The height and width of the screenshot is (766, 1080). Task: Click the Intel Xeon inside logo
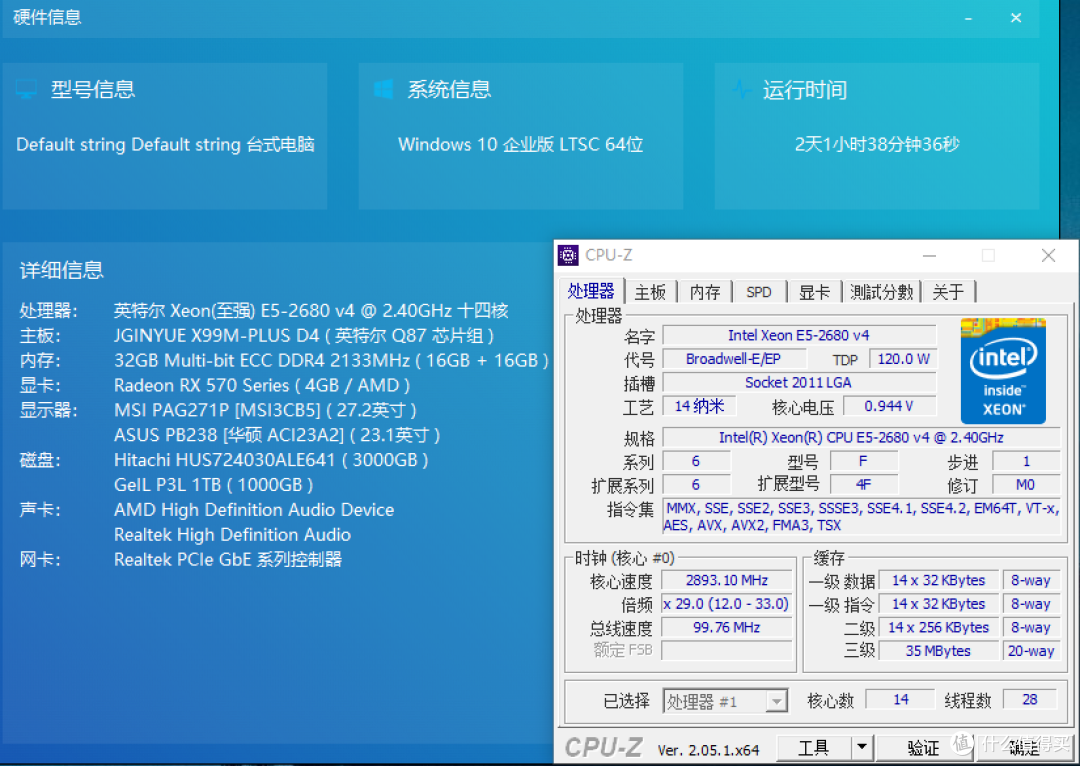tap(1003, 371)
